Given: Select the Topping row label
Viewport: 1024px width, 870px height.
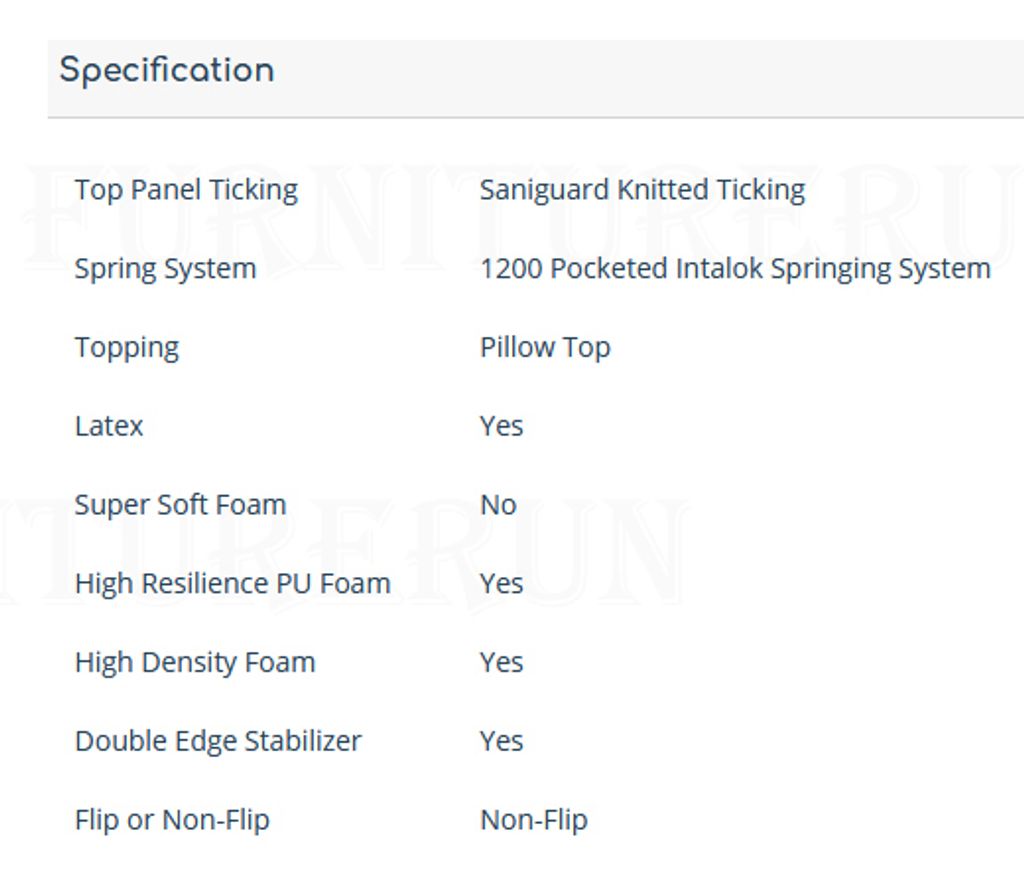Looking at the screenshot, I should point(127,347).
